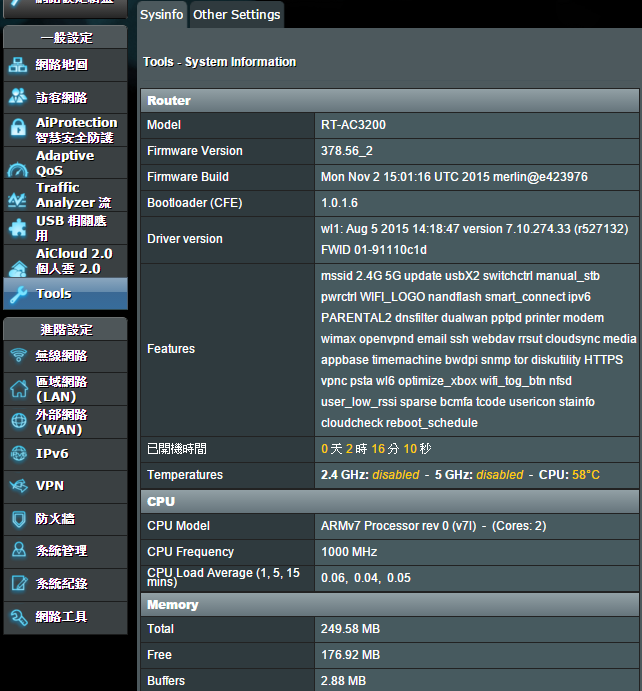Click the 1000 MHz CPU frequency value
Image resolution: width=642 pixels, height=691 pixels.
349,552
